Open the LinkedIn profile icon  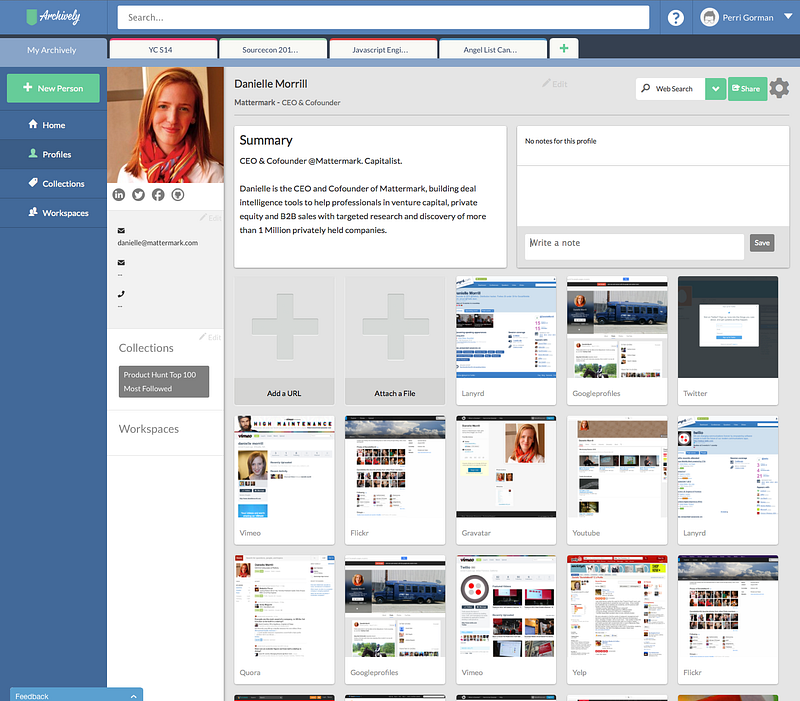(x=119, y=195)
